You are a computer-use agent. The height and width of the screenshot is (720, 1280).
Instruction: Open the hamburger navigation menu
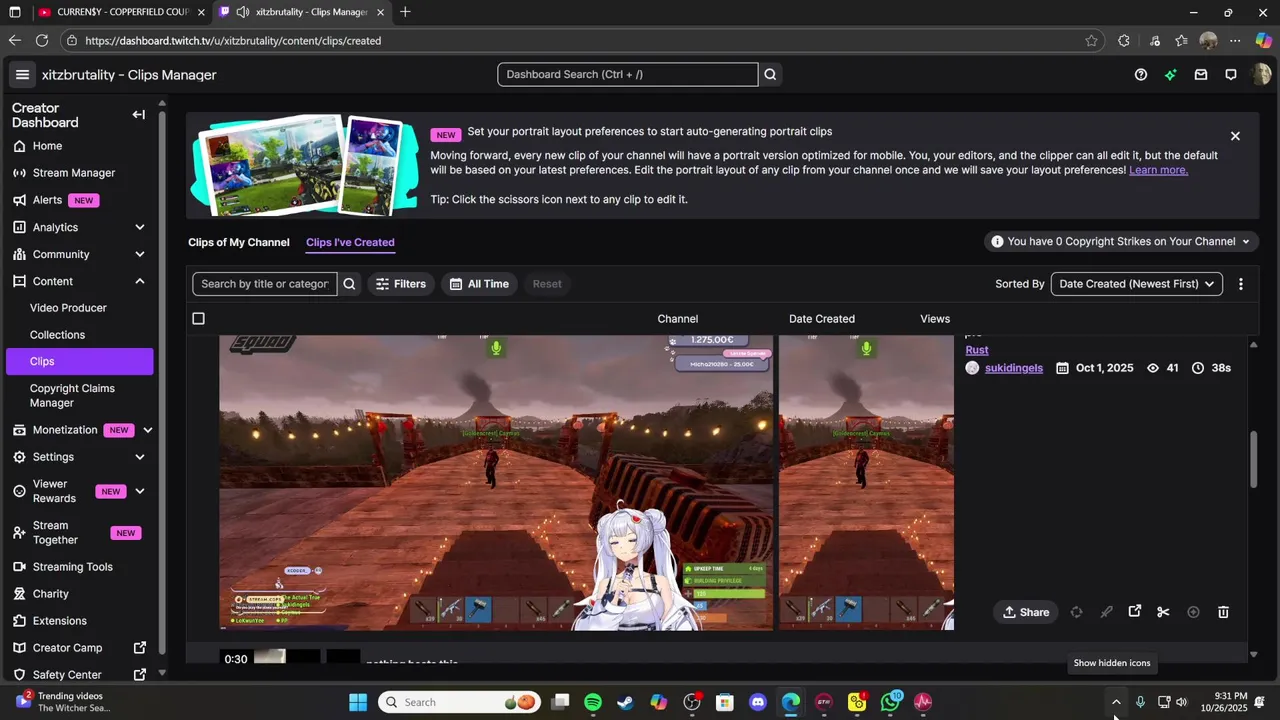point(22,75)
